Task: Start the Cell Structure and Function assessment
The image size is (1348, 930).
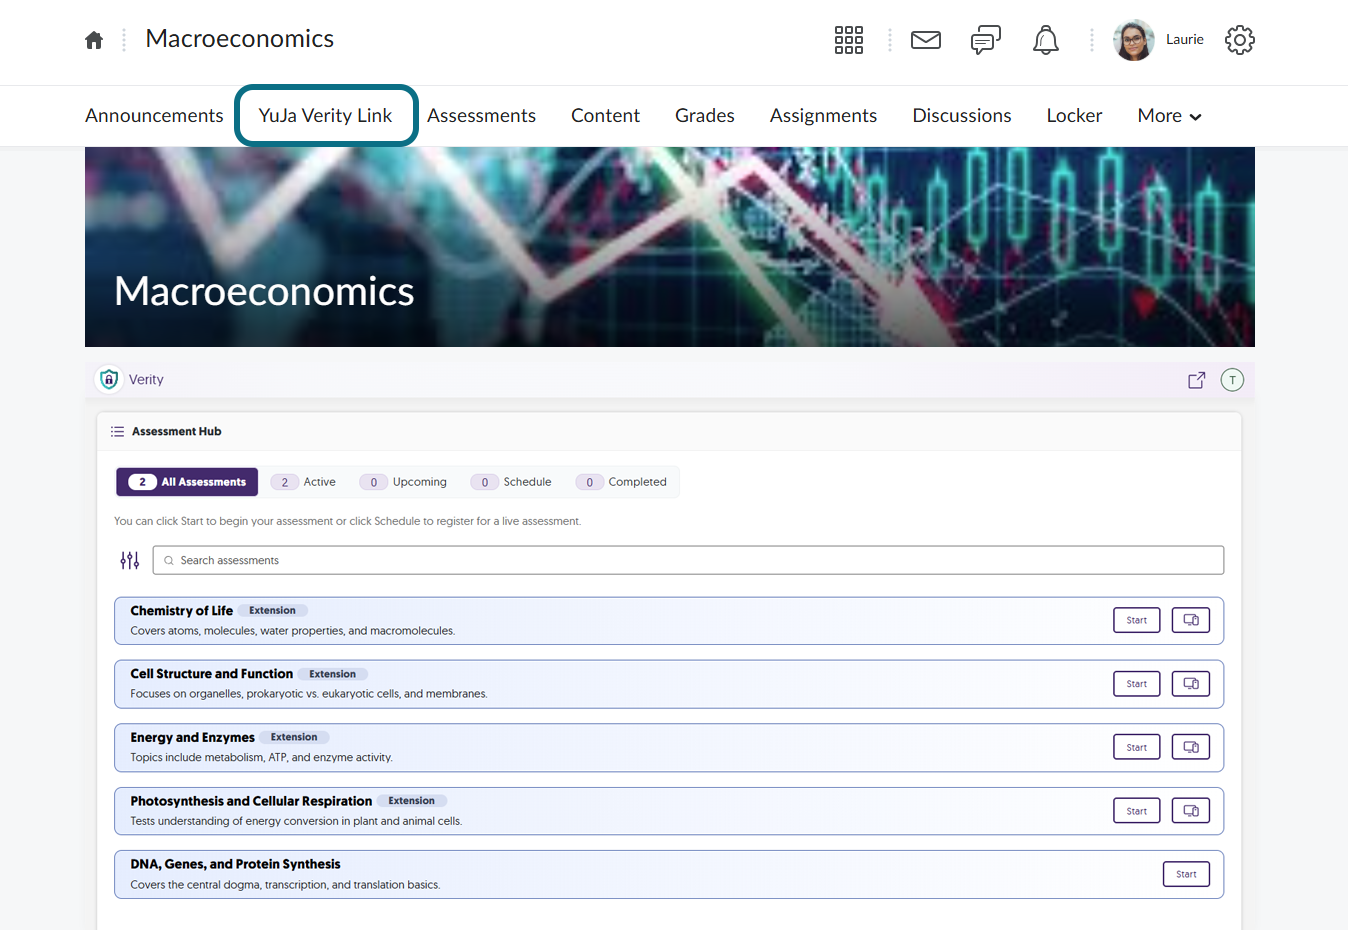Action: point(1137,684)
